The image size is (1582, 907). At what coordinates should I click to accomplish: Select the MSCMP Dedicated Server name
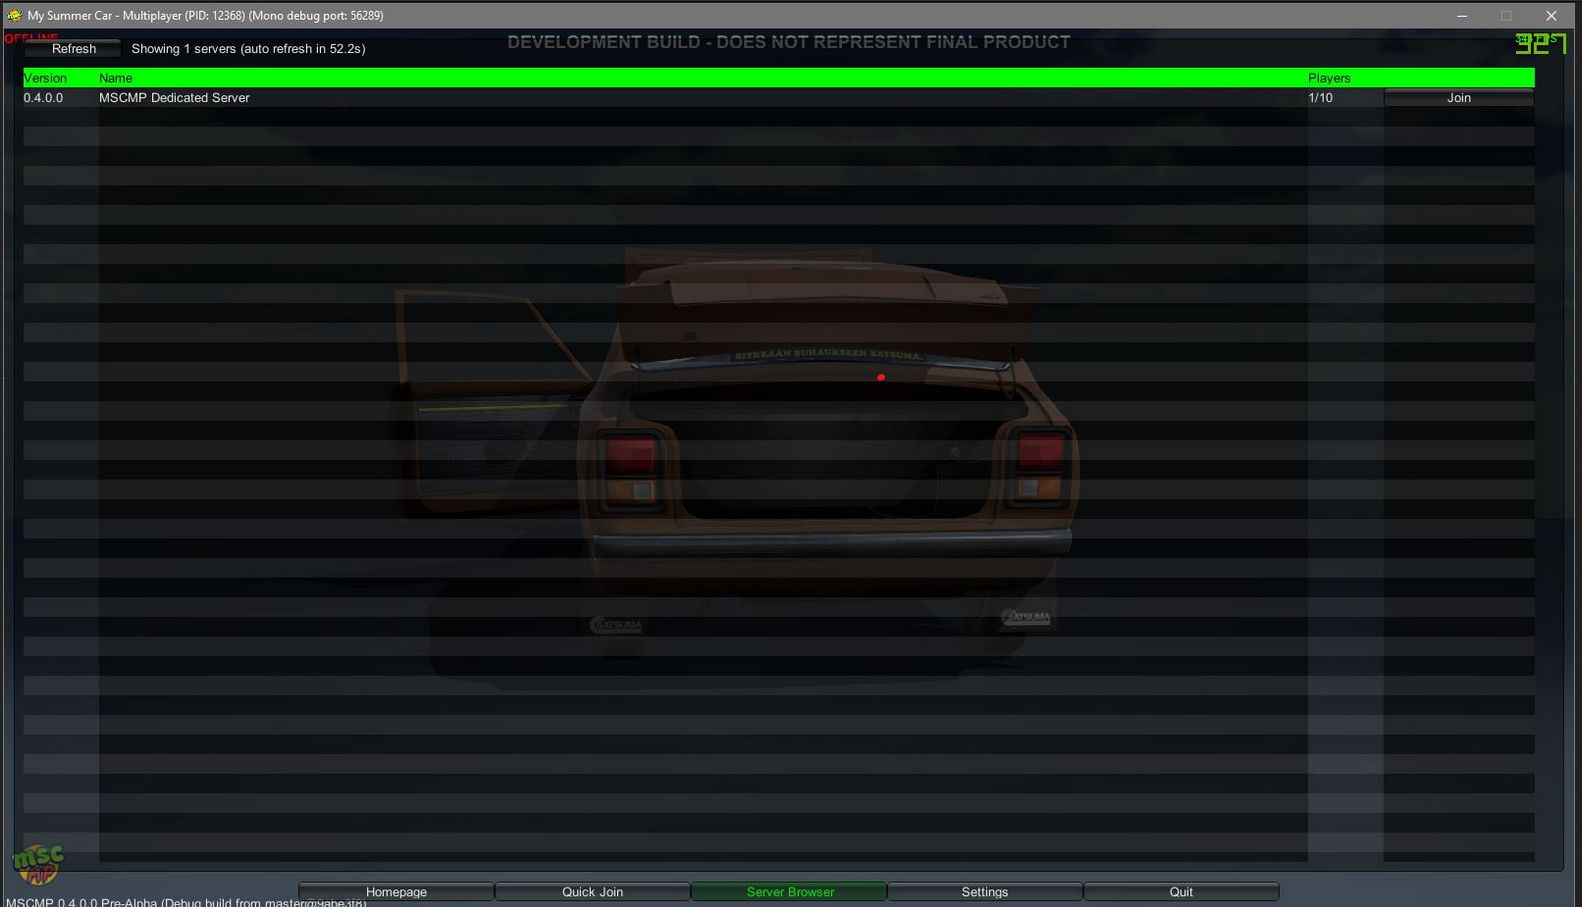[174, 98]
